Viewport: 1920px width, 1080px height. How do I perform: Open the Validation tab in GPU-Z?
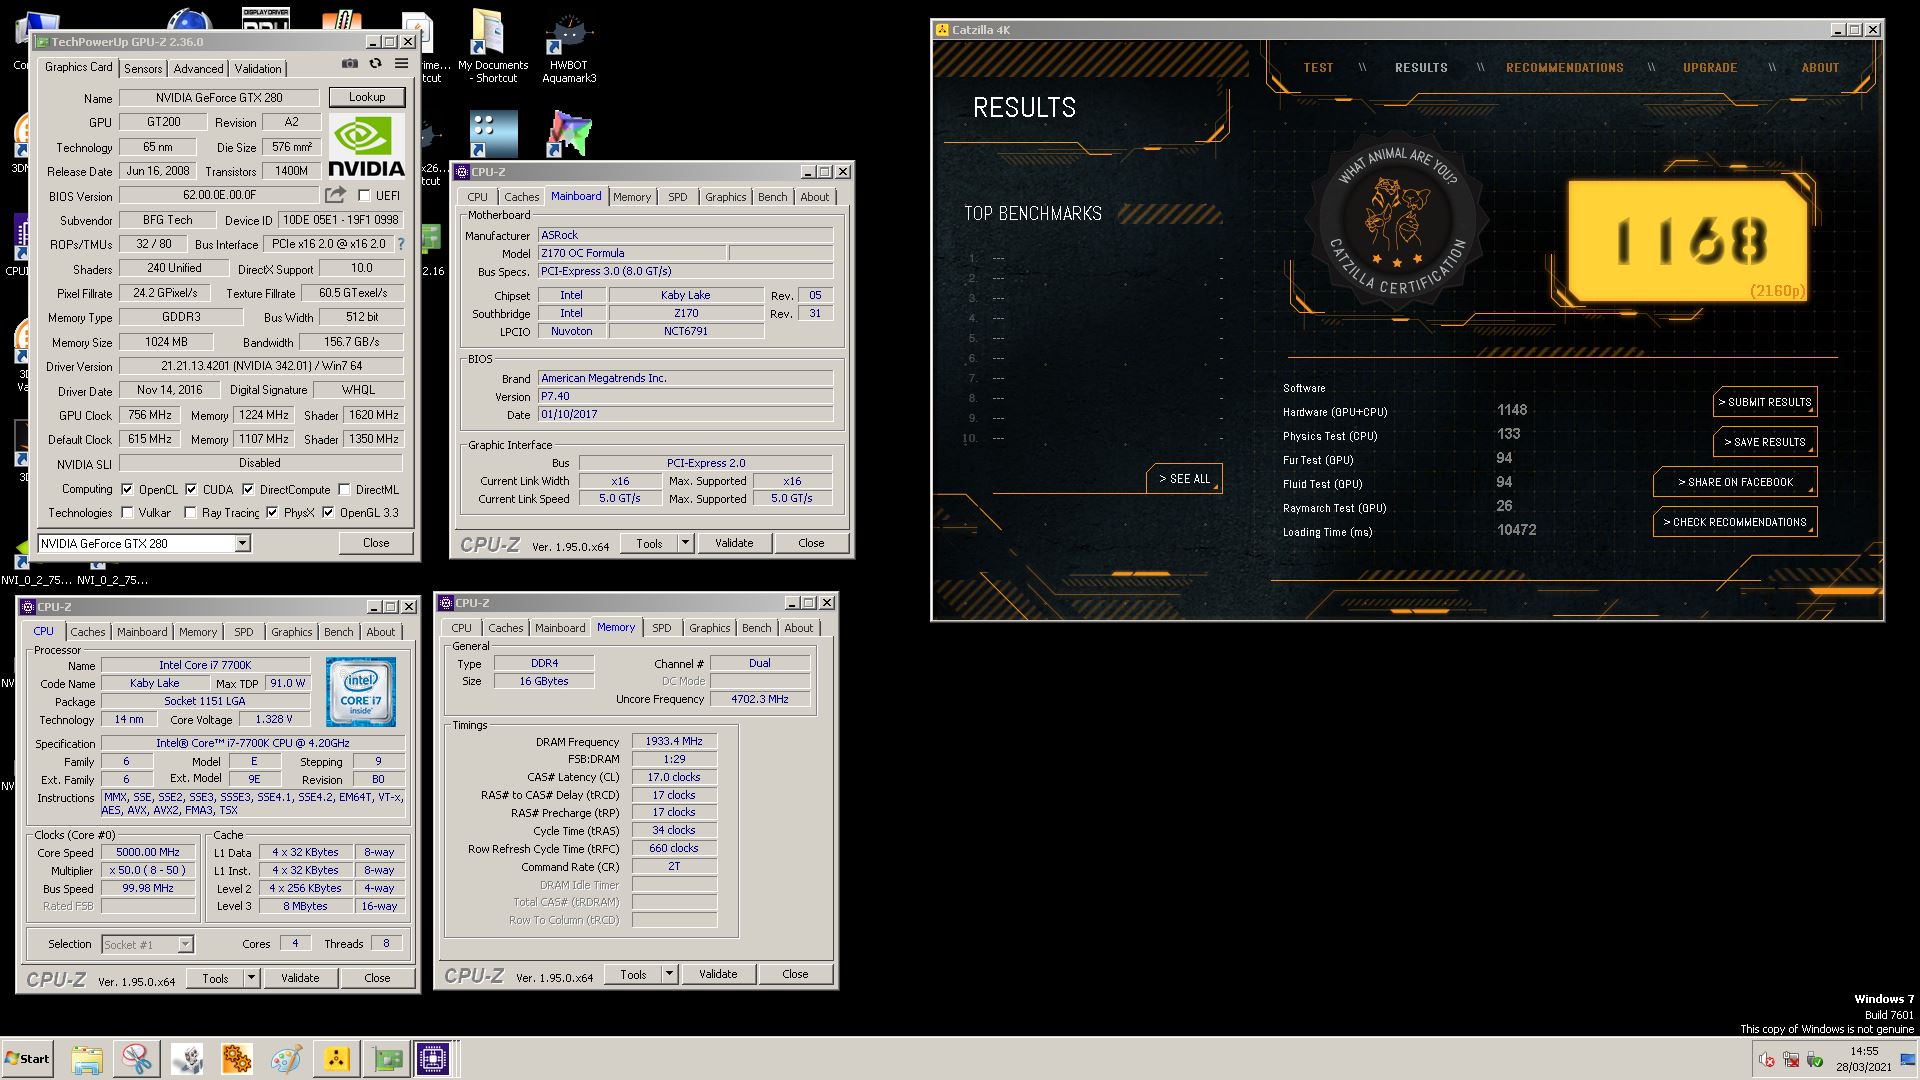[x=258, y=69]
